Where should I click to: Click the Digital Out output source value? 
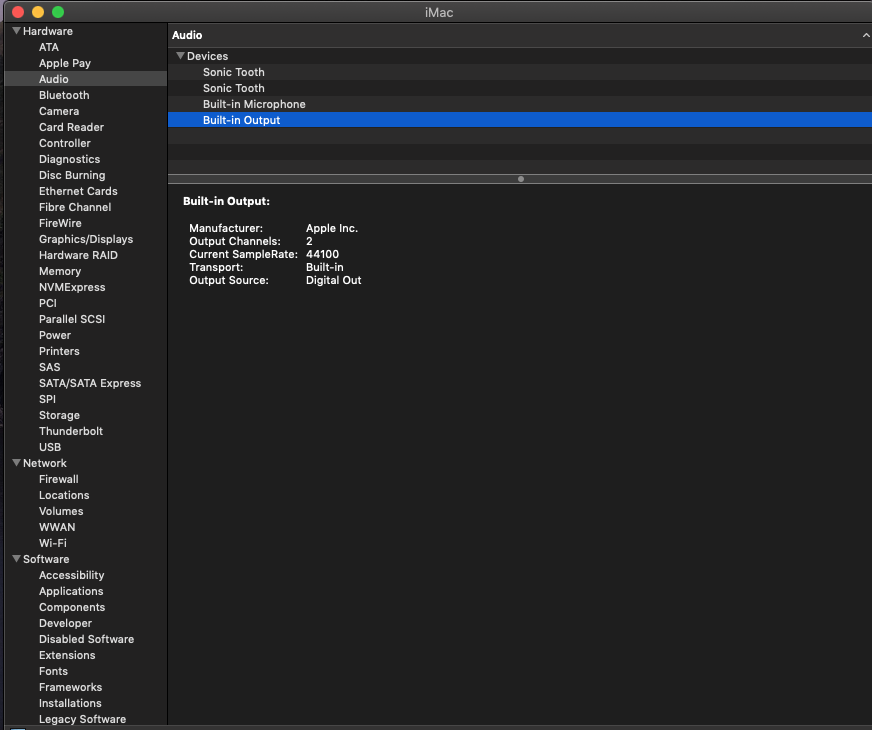pyautogui.click(x=333, y=280)
